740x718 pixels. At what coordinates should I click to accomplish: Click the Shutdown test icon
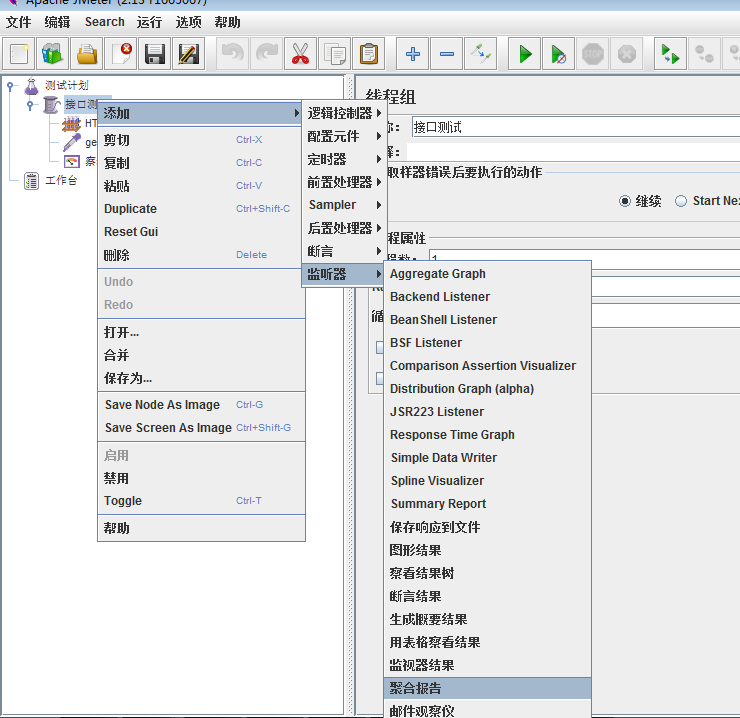click(627, 54)
